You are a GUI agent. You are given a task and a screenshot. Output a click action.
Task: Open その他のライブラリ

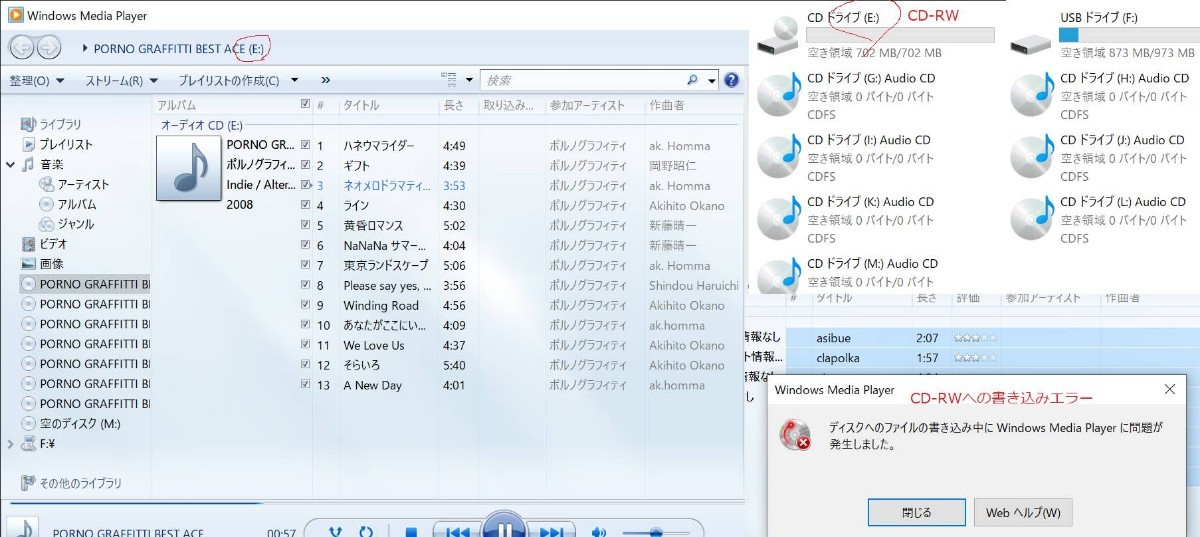(x=71, y=483)
